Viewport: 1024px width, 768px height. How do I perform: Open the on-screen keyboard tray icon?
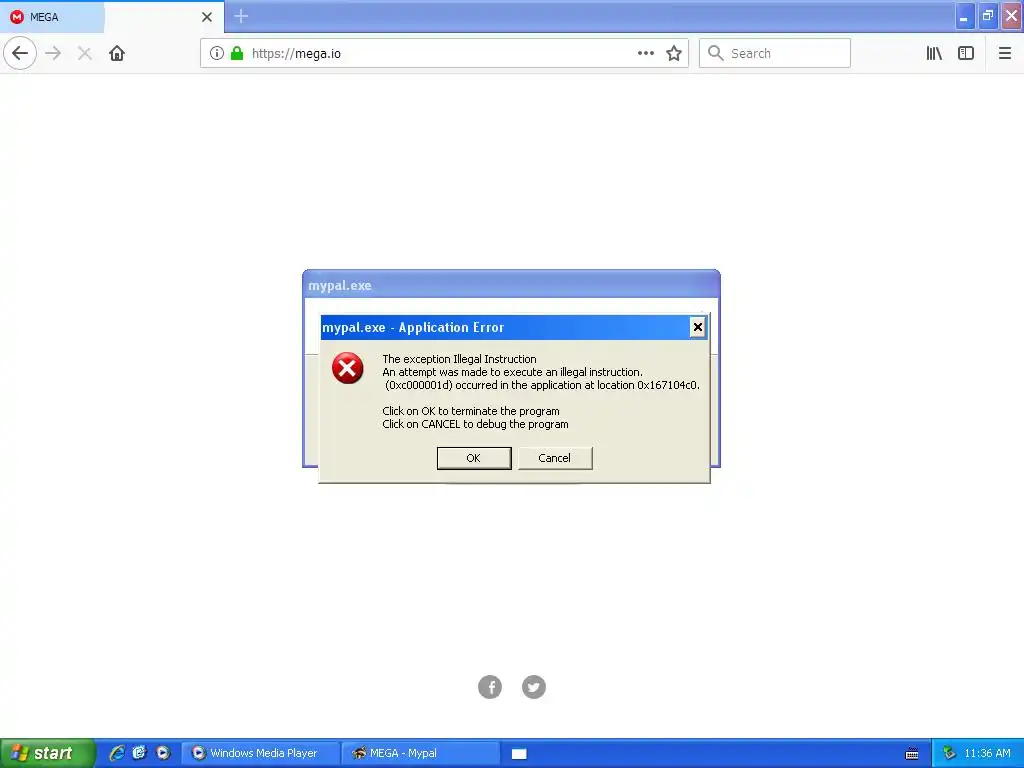[912, 754]
